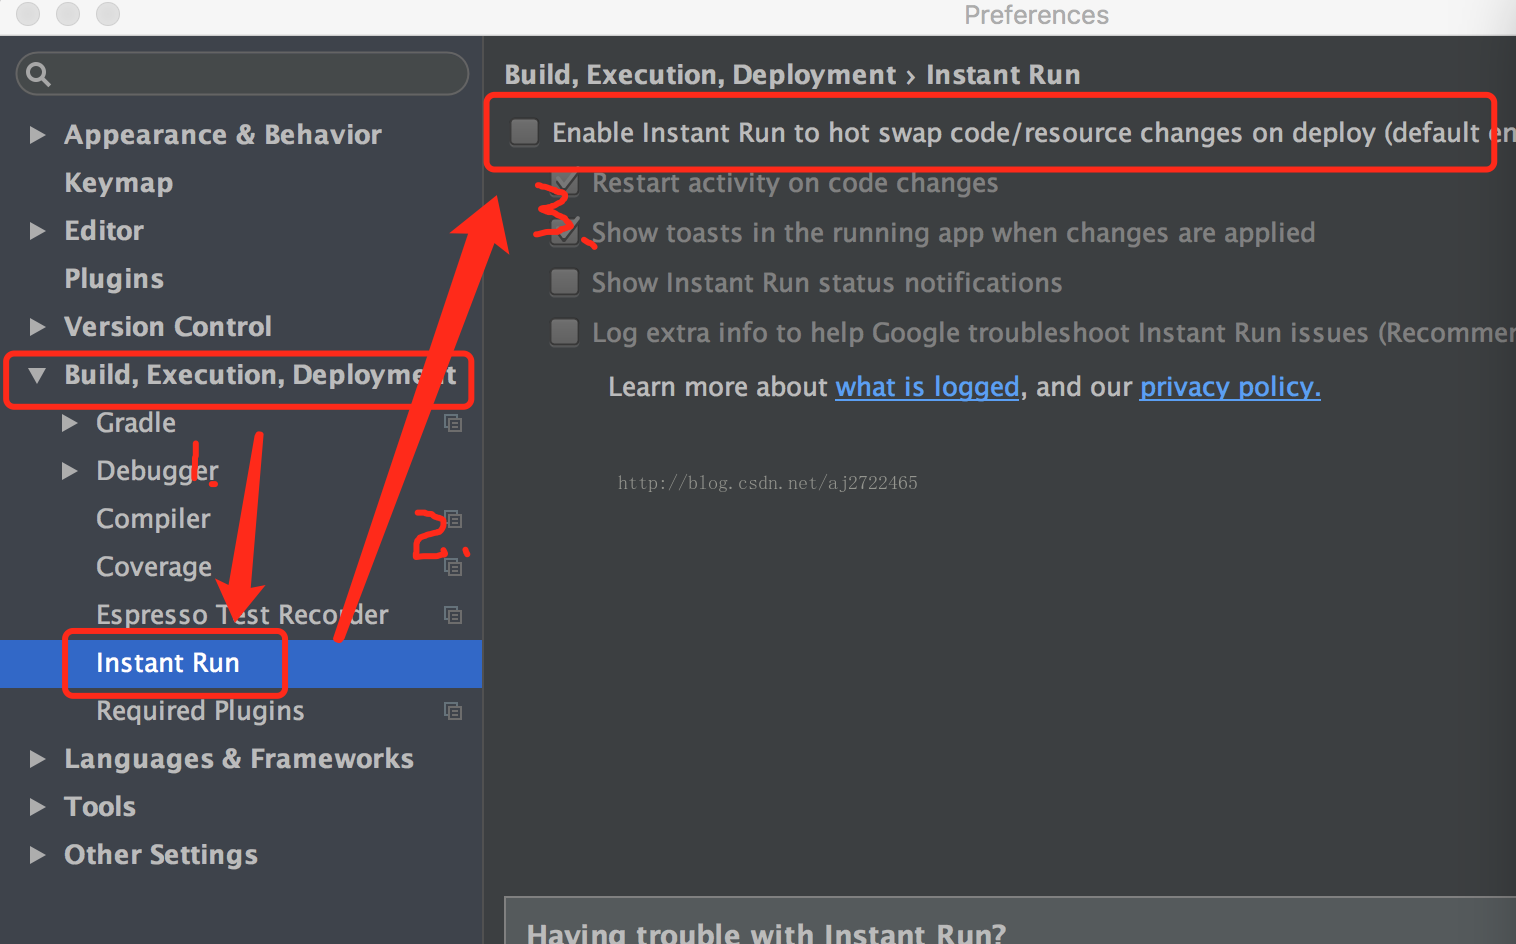Open the Keymap settings page
1516x944 pixels.
(119, 183)
